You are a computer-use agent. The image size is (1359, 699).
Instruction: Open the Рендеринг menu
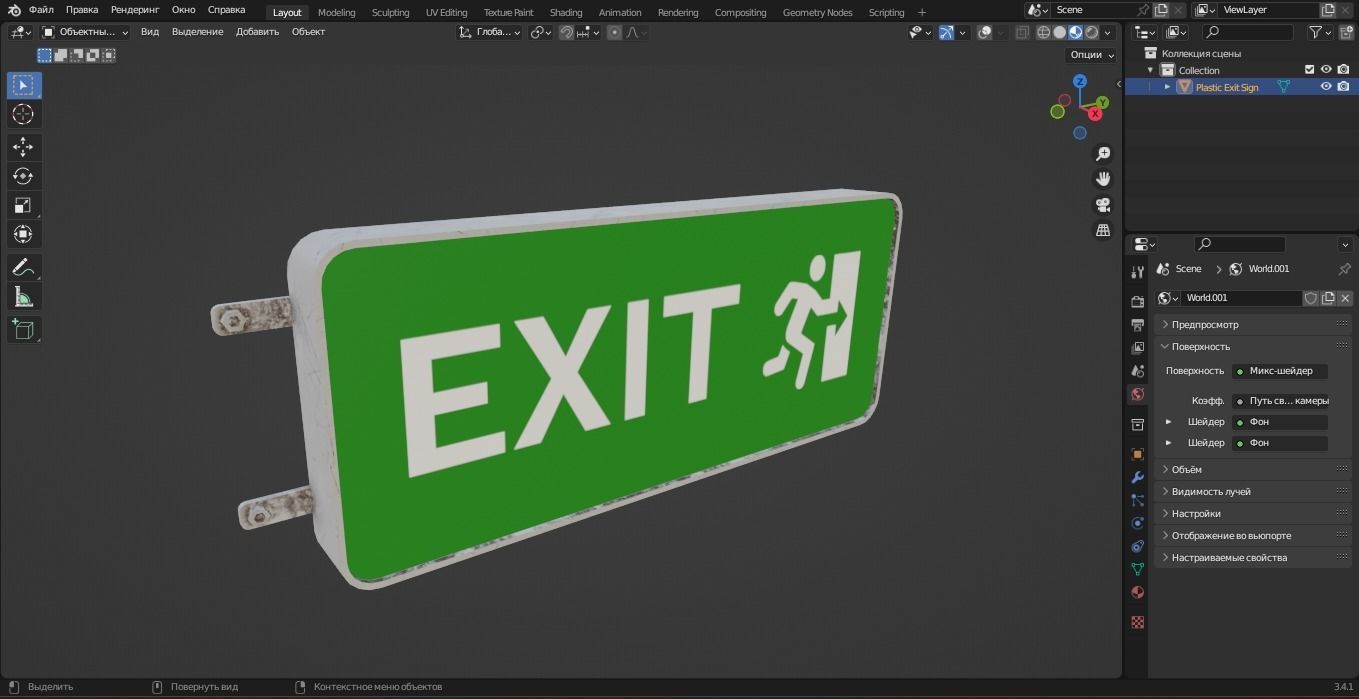tap(135, 10)
